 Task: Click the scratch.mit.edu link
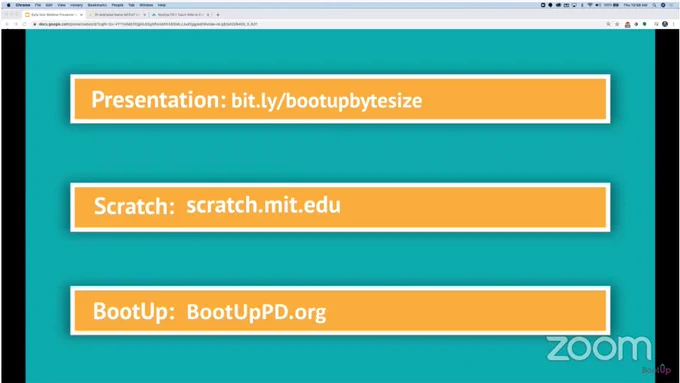263,205
